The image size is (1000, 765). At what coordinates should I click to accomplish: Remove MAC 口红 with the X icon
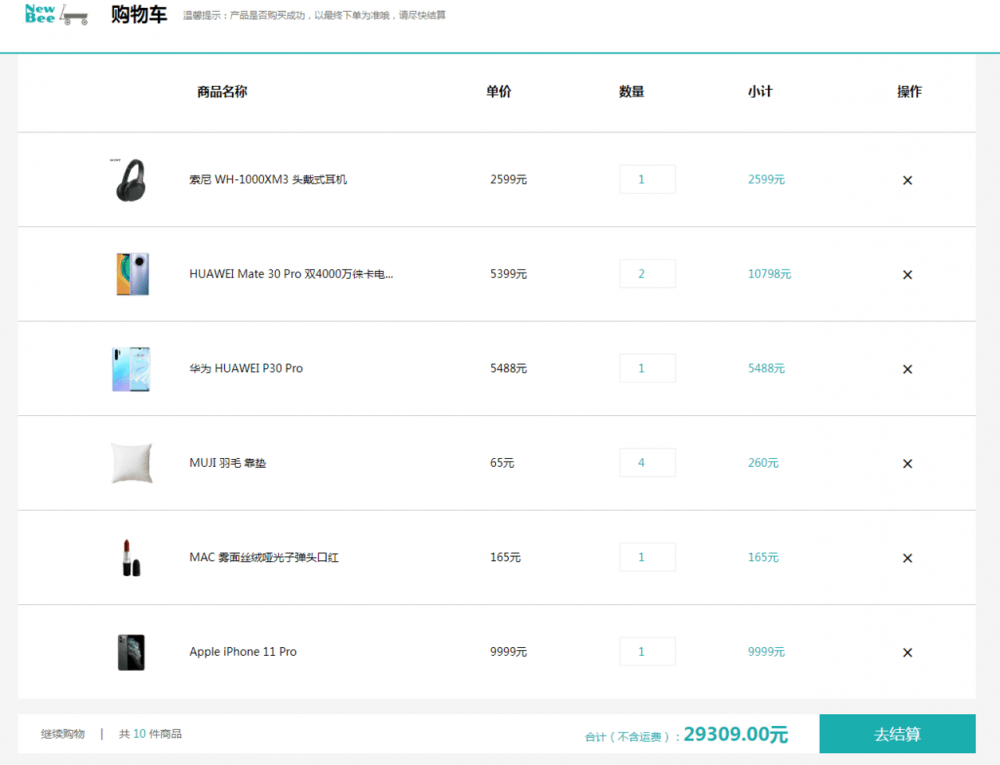pyautogui.click(x=907, y=557)
